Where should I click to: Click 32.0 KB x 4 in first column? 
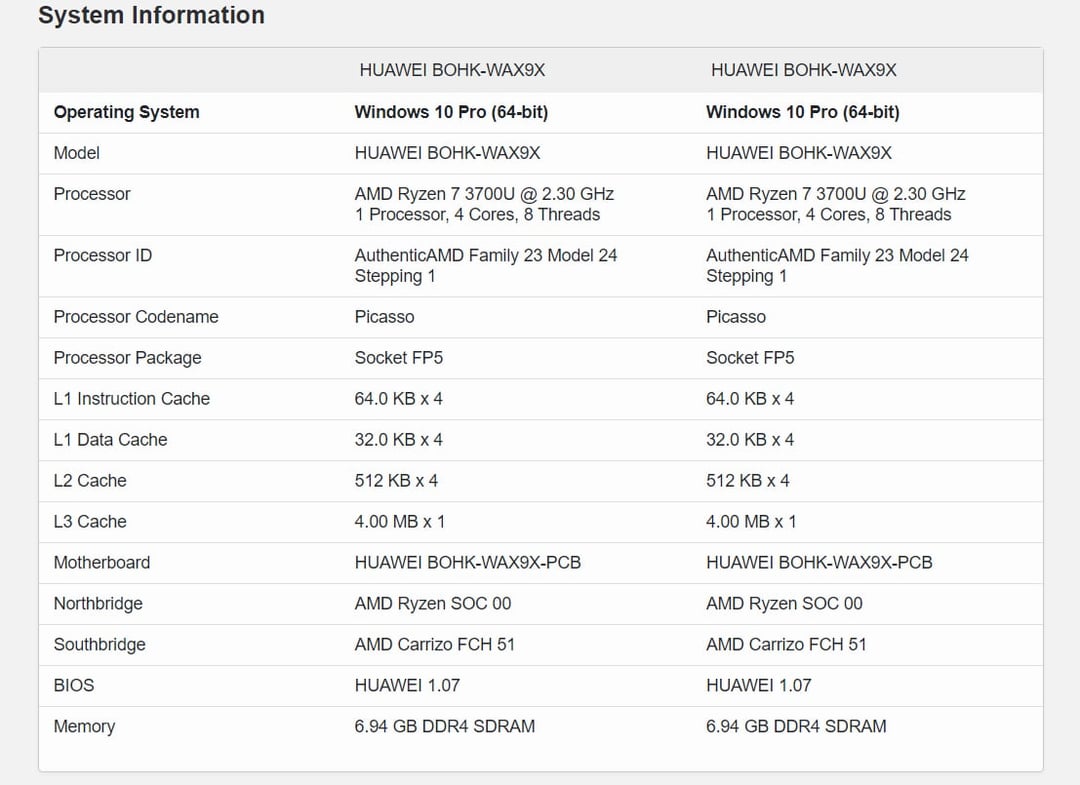tap(399, 440)
